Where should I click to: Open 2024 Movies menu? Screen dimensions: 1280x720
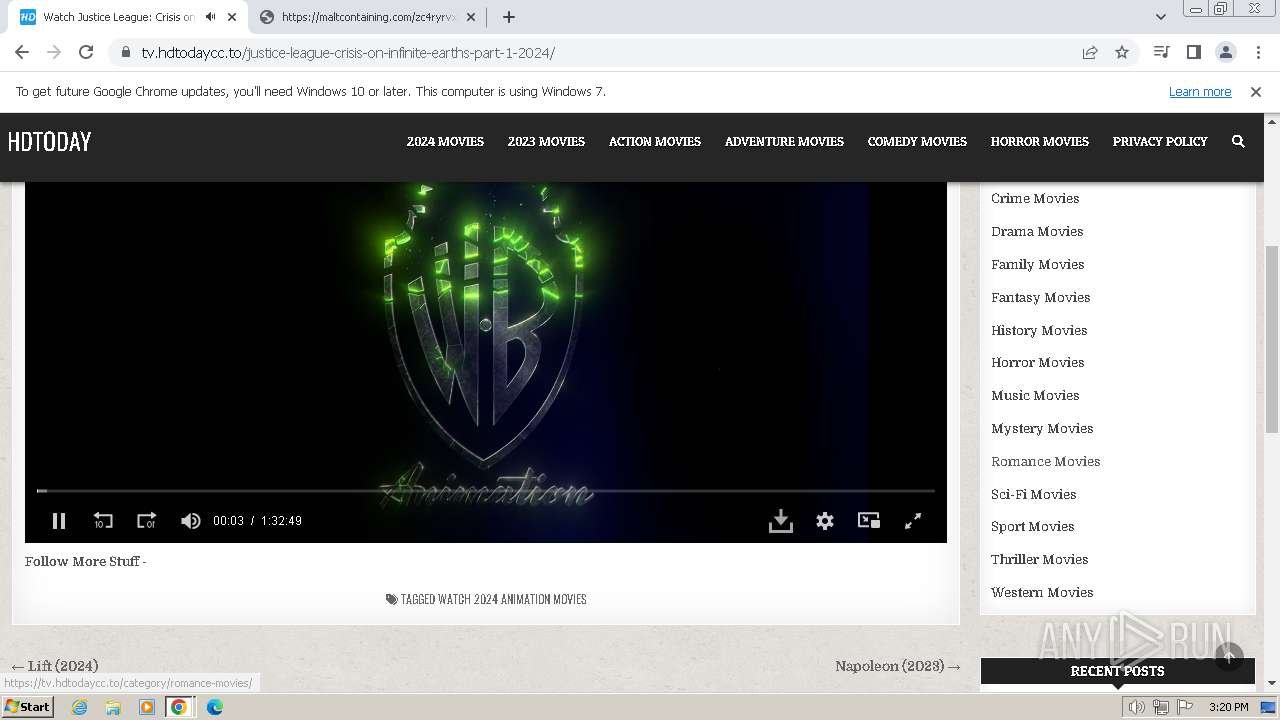click(x=445, y=141)
